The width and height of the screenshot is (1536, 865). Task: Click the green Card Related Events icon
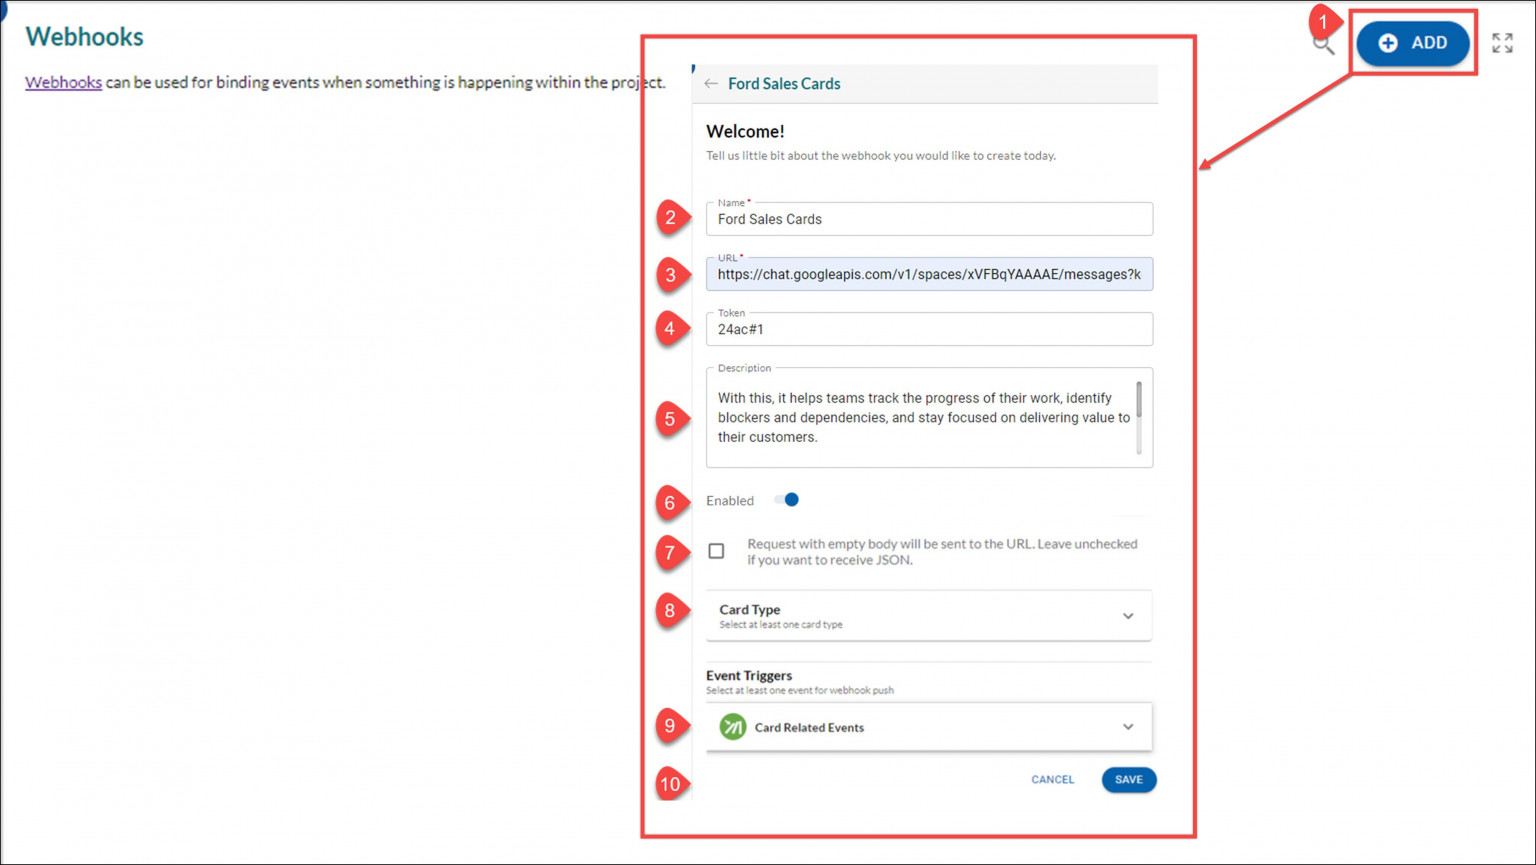[733, 727]
